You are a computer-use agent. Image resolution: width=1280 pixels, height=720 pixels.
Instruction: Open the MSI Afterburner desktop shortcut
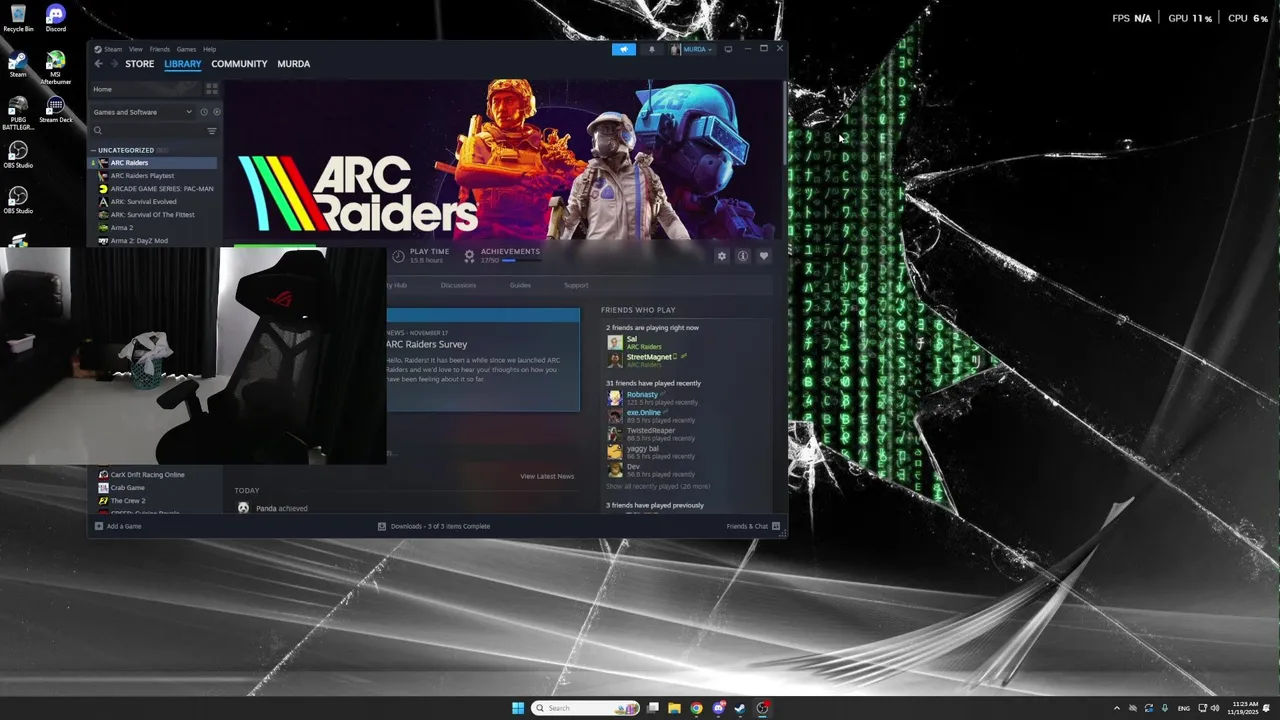56,68
